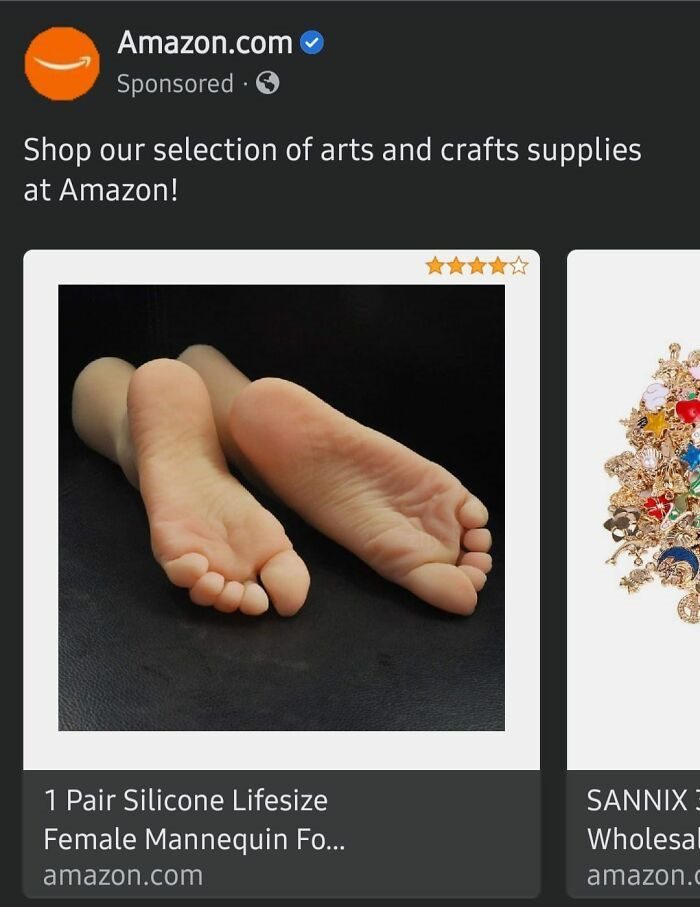Click the arts and crafts supplies caption

[333, 169]
